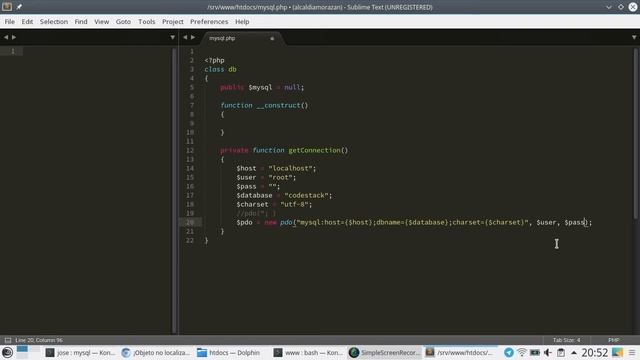Screen dimensions: 640x360
Task: Click the <?php opening tag
Action: (214, 60)
